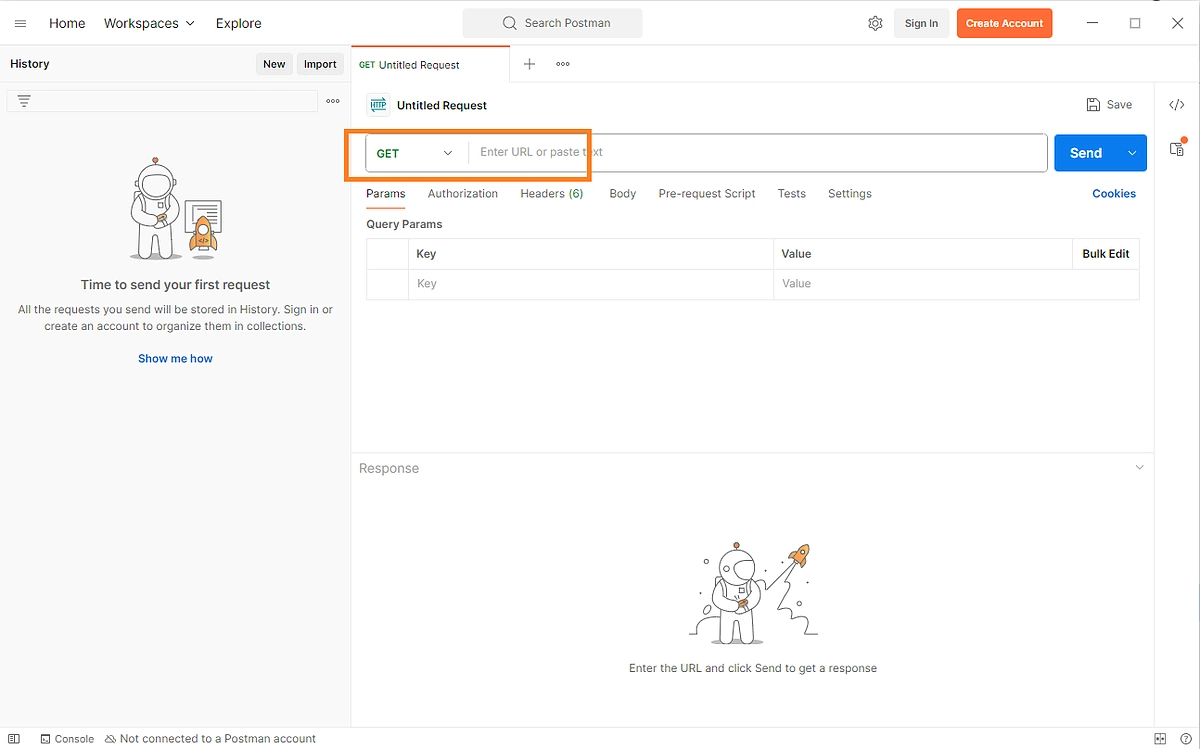Click the Query Params label

tap(404, 224)
